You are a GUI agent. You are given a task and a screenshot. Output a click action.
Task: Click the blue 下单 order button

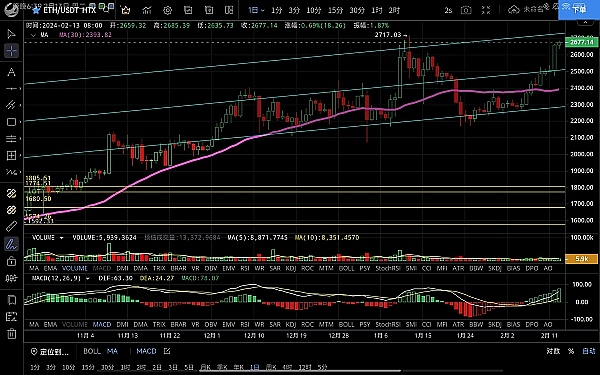coord(579,10)
